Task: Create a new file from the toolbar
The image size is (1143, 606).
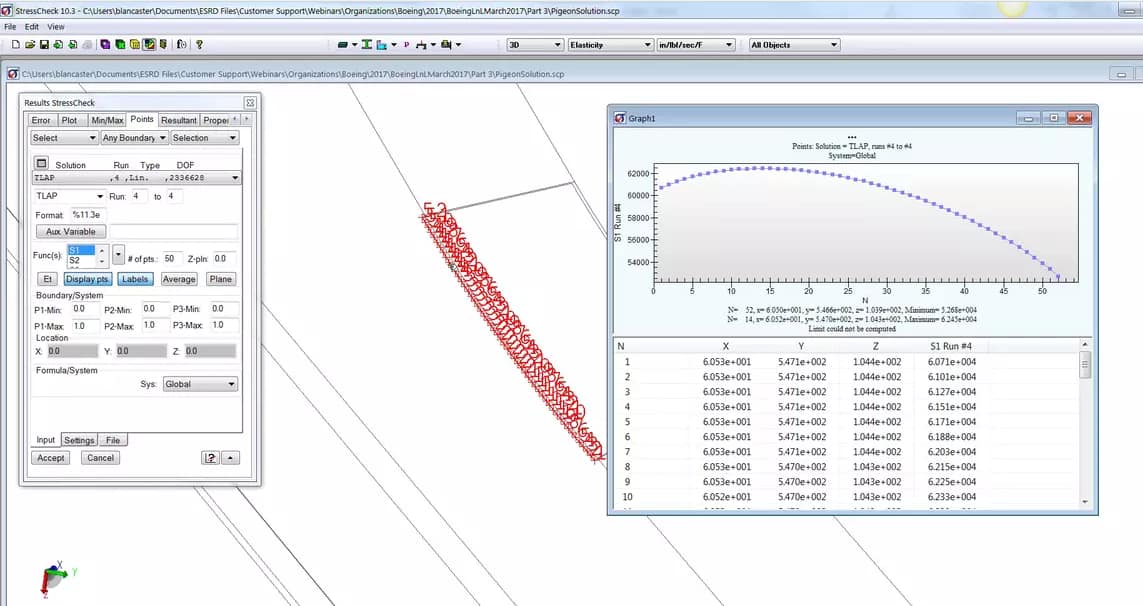Action: pyautogui.click(x=15, y=44)
